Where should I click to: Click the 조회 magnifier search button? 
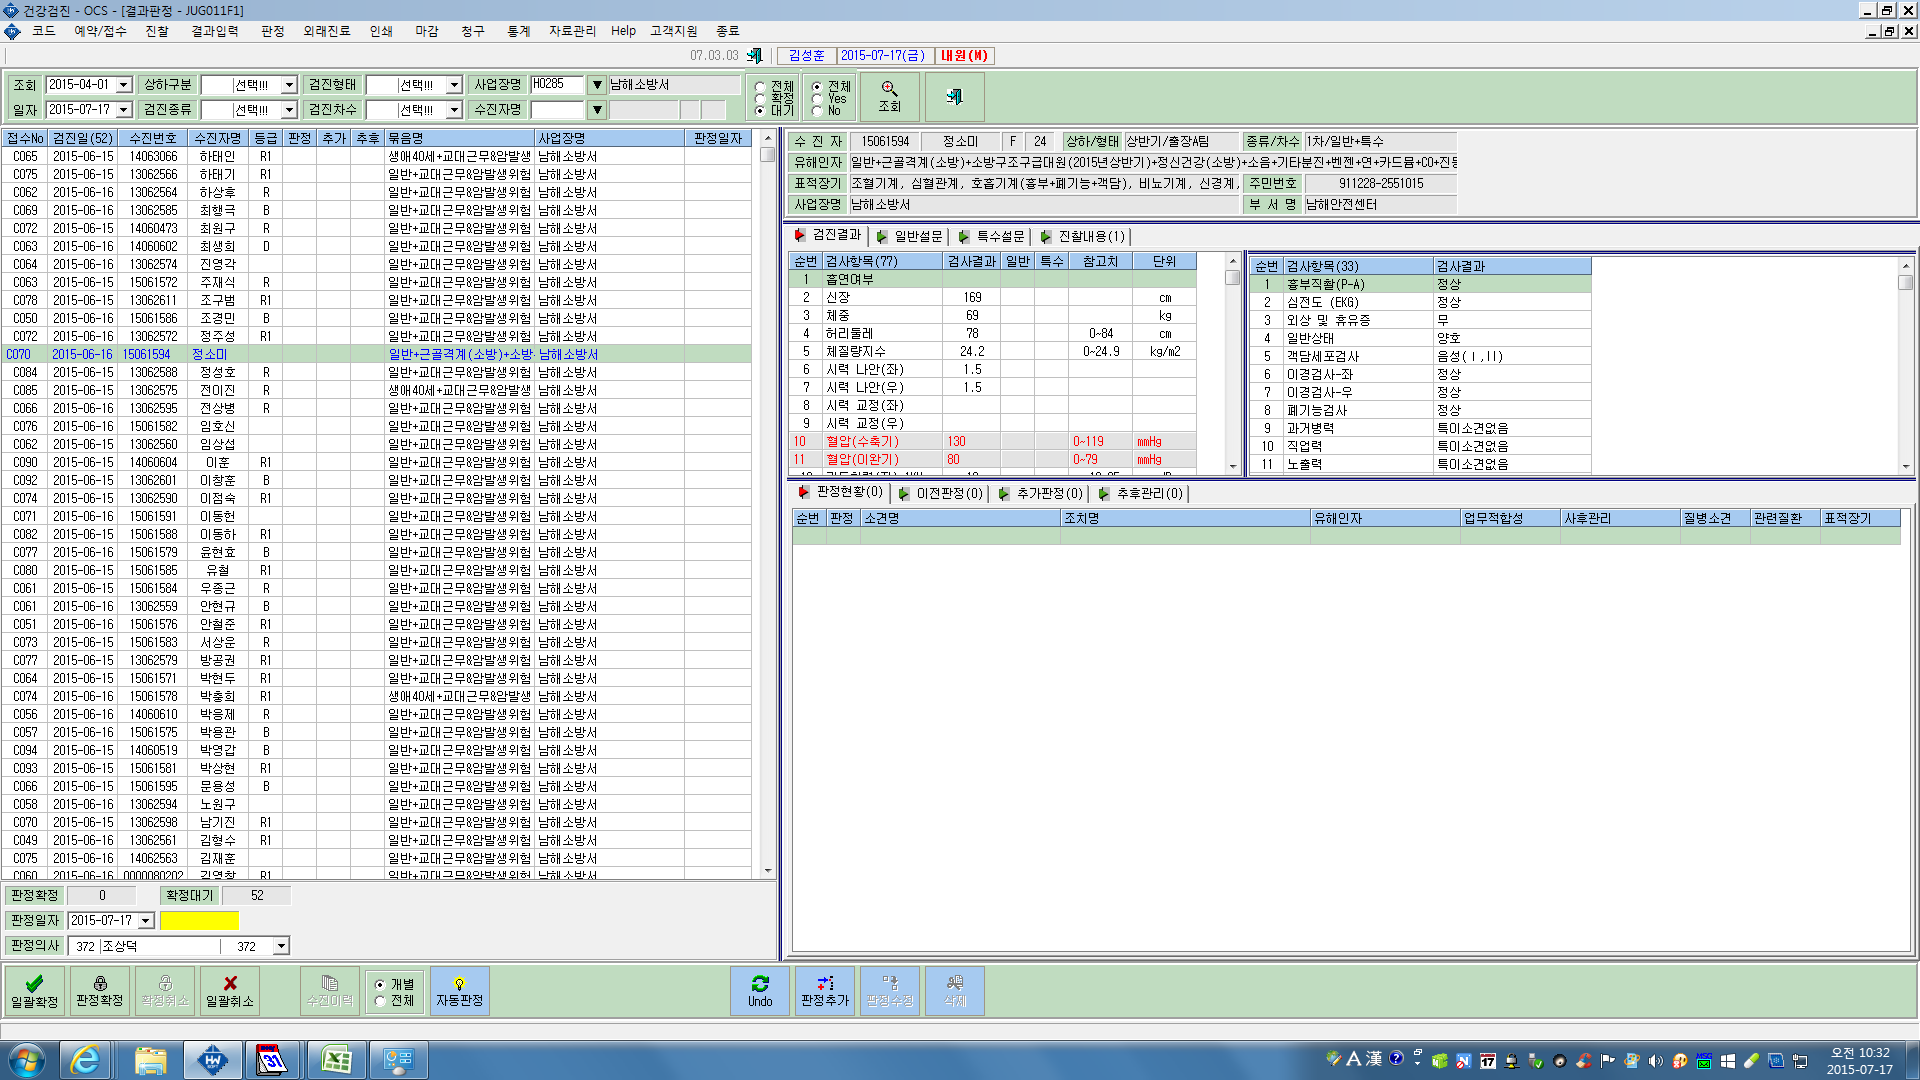tap(890, 97)
